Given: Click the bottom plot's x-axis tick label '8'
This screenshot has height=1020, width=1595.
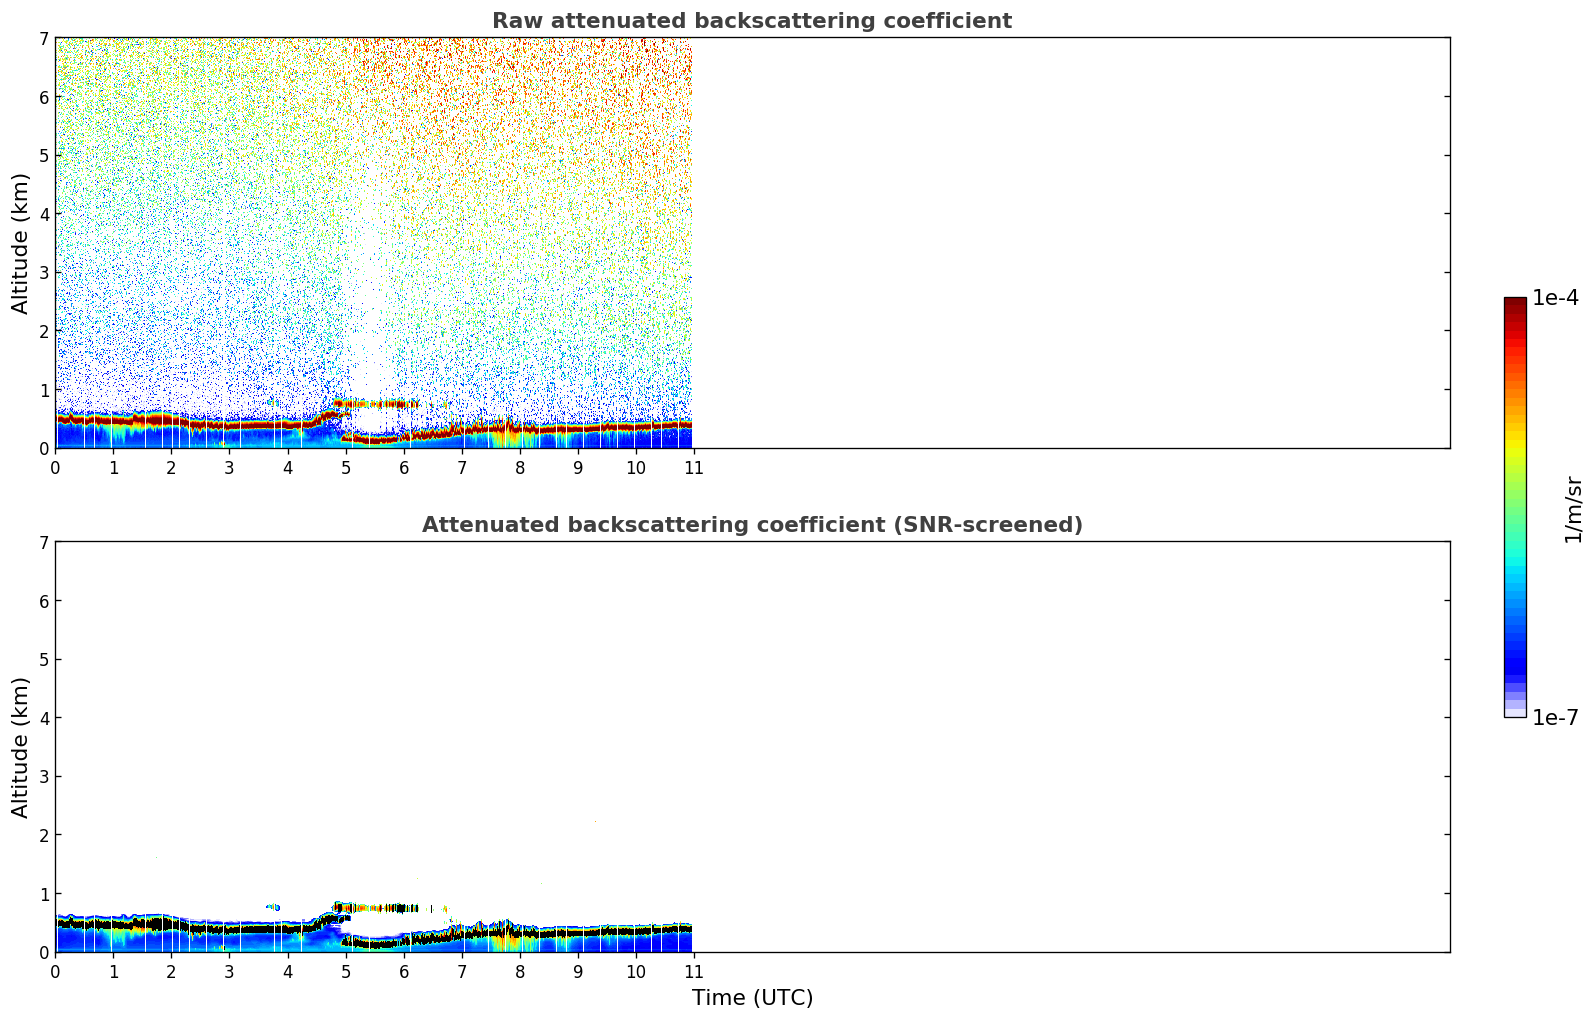Looking at the screenshot, I should (520, 972).
